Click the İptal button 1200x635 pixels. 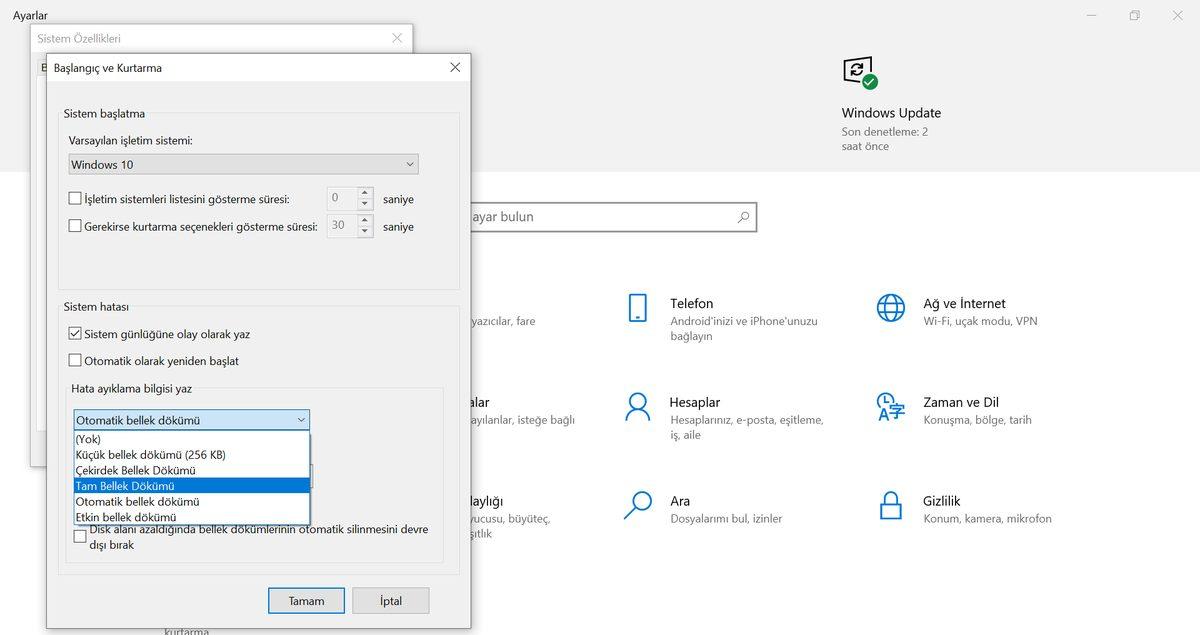click(x=390, y=601)
